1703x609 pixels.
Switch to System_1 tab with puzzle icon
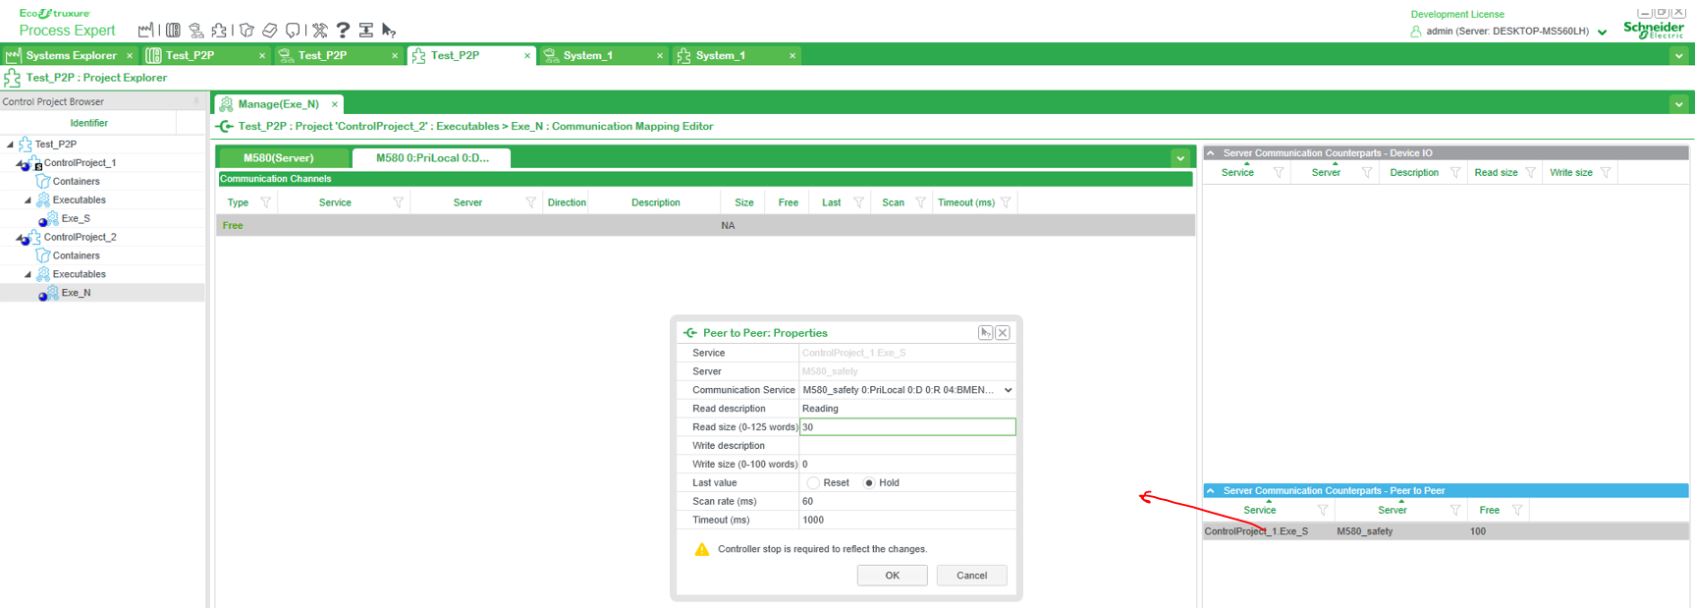[737, 56]
